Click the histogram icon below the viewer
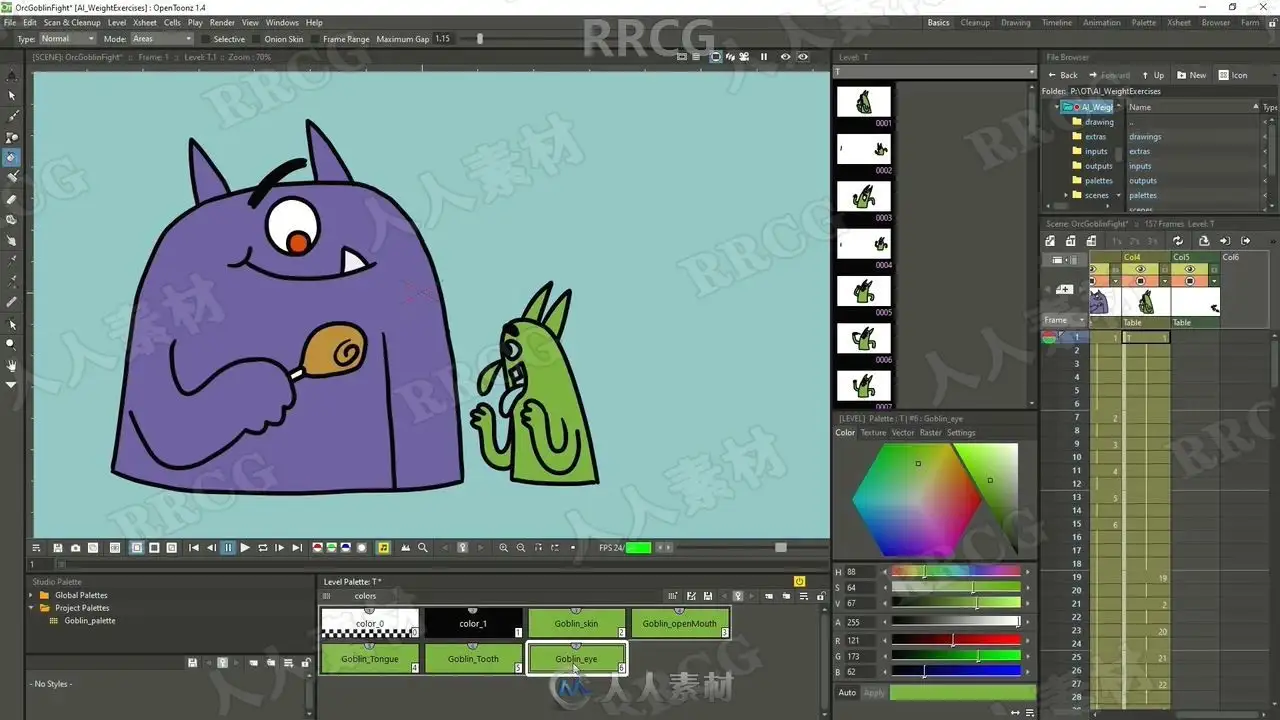Screen dimensions: 1280x720 406,548
